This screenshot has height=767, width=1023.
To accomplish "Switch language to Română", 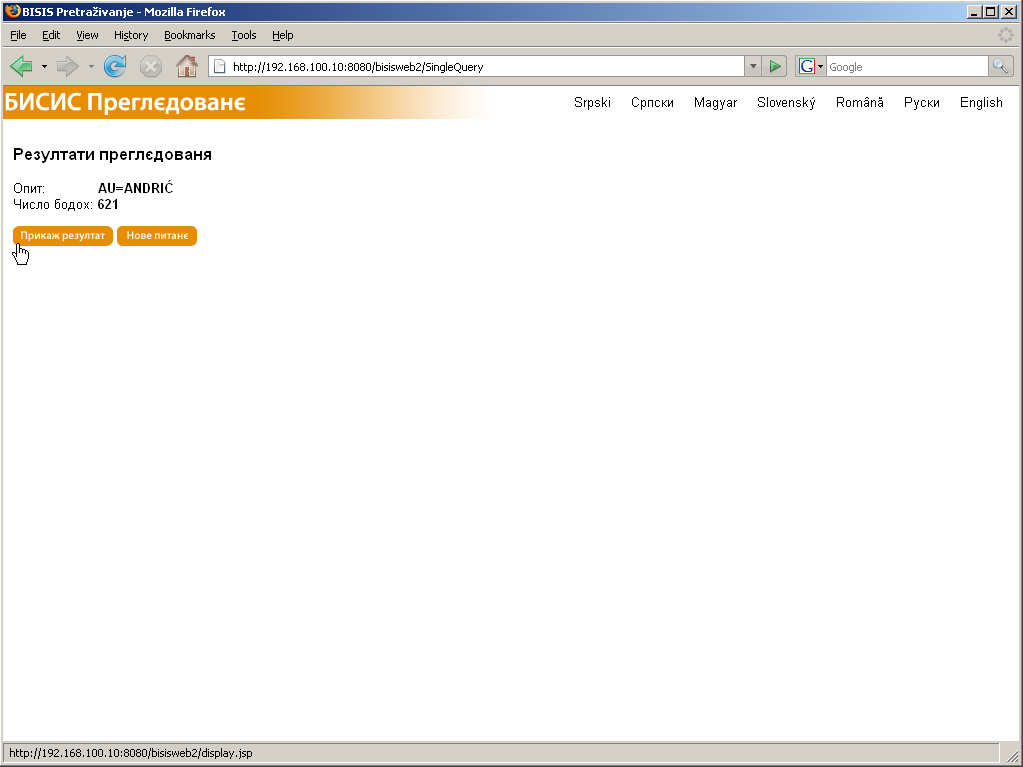I will (860, 102).
